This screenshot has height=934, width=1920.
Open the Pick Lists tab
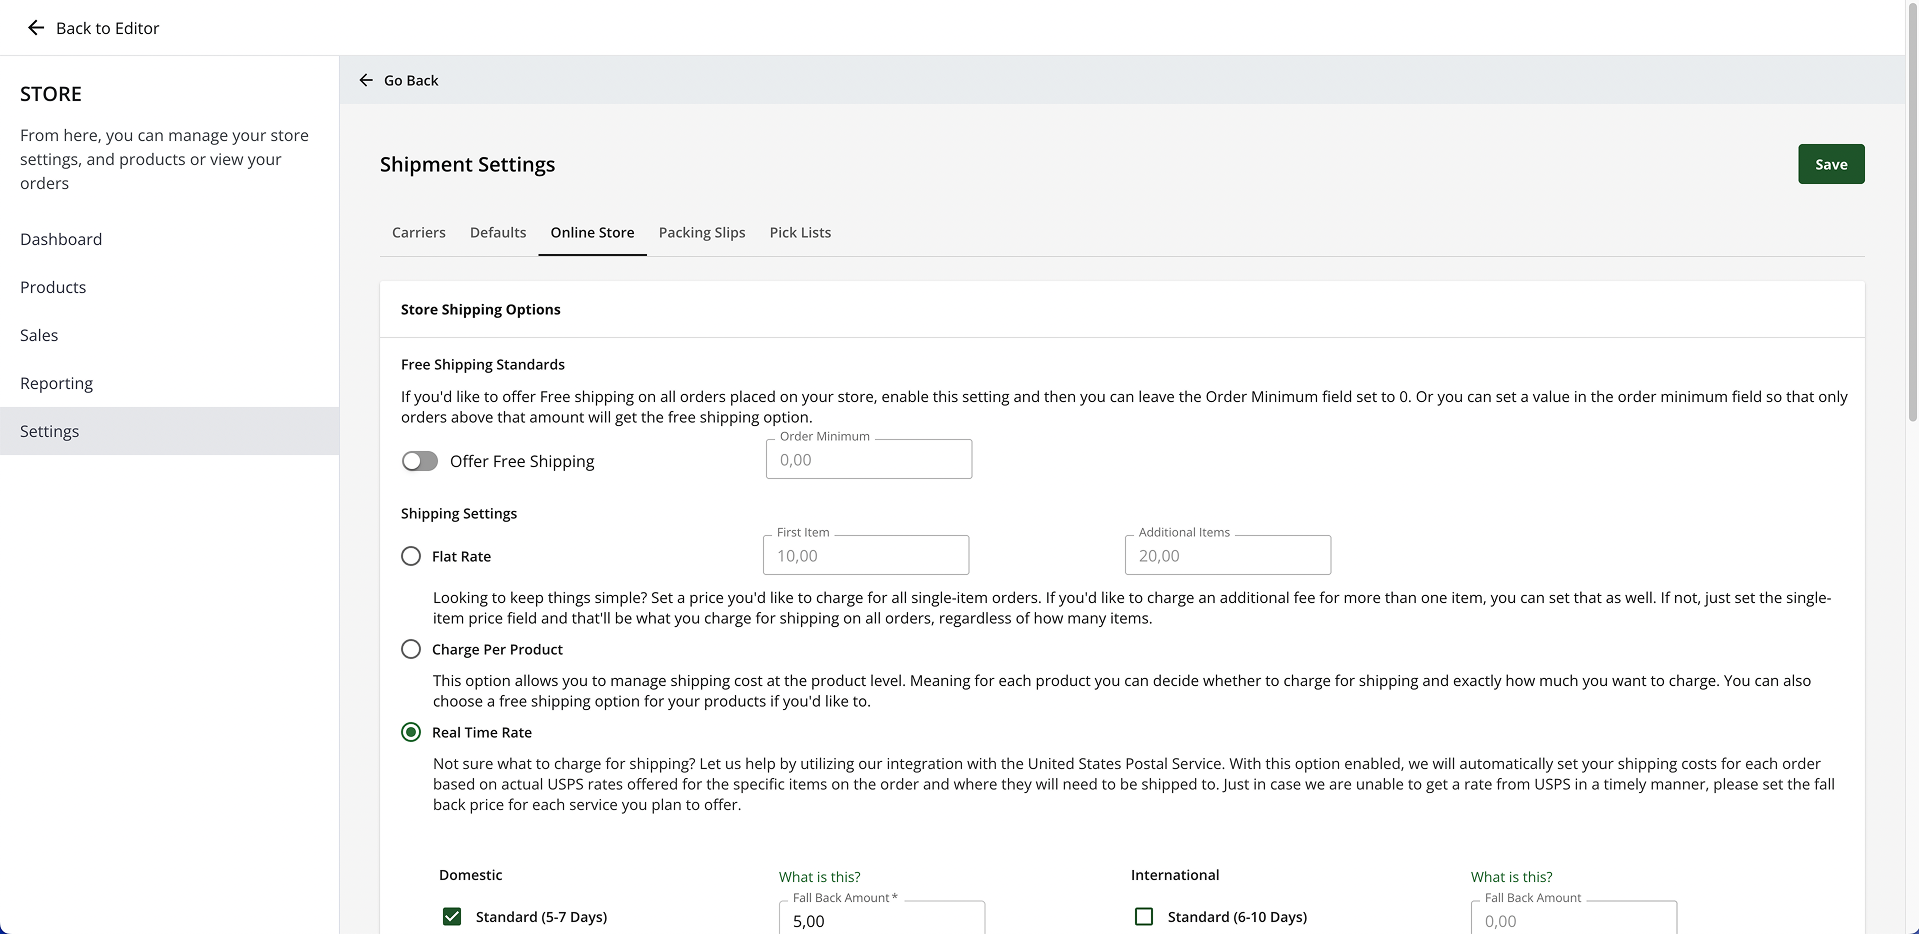800,232
